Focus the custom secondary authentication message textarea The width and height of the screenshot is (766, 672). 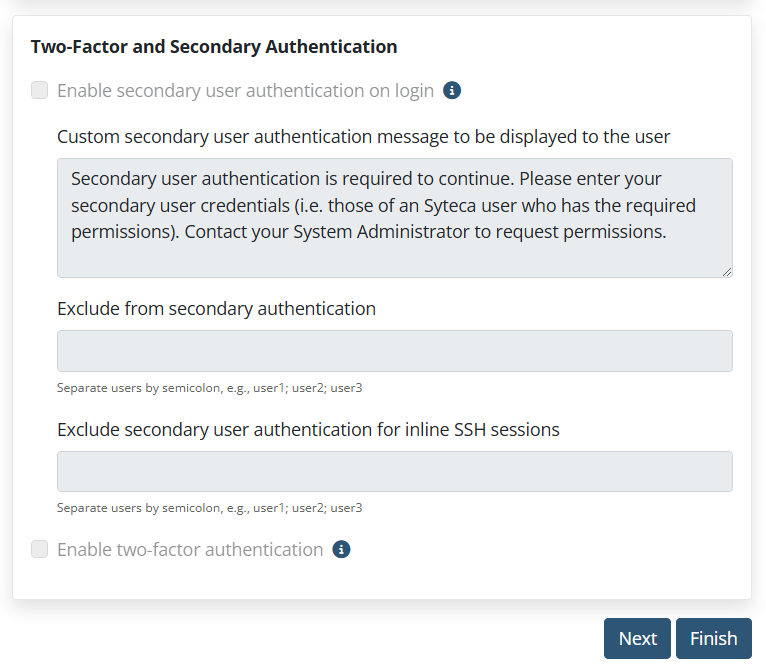(395, 218)
